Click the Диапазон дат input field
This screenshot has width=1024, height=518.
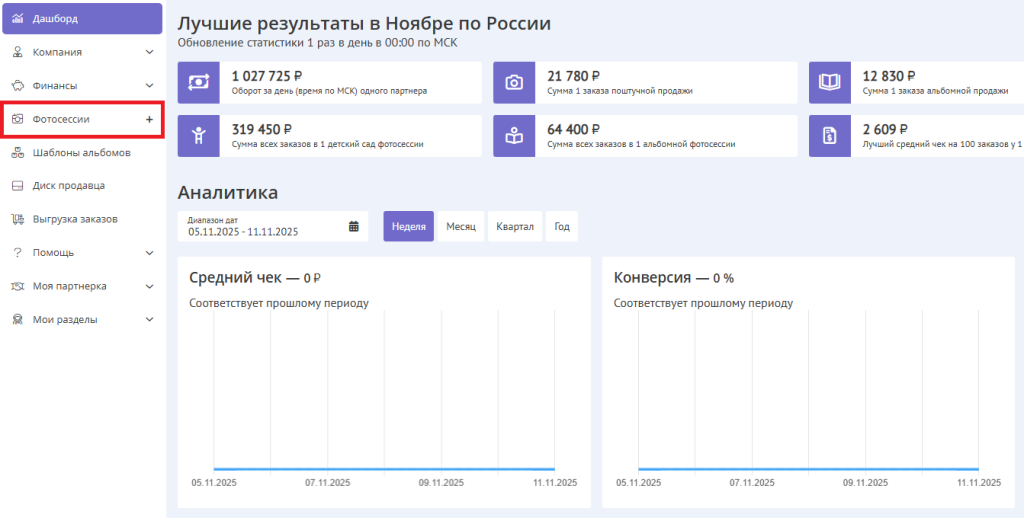(260, 226)
